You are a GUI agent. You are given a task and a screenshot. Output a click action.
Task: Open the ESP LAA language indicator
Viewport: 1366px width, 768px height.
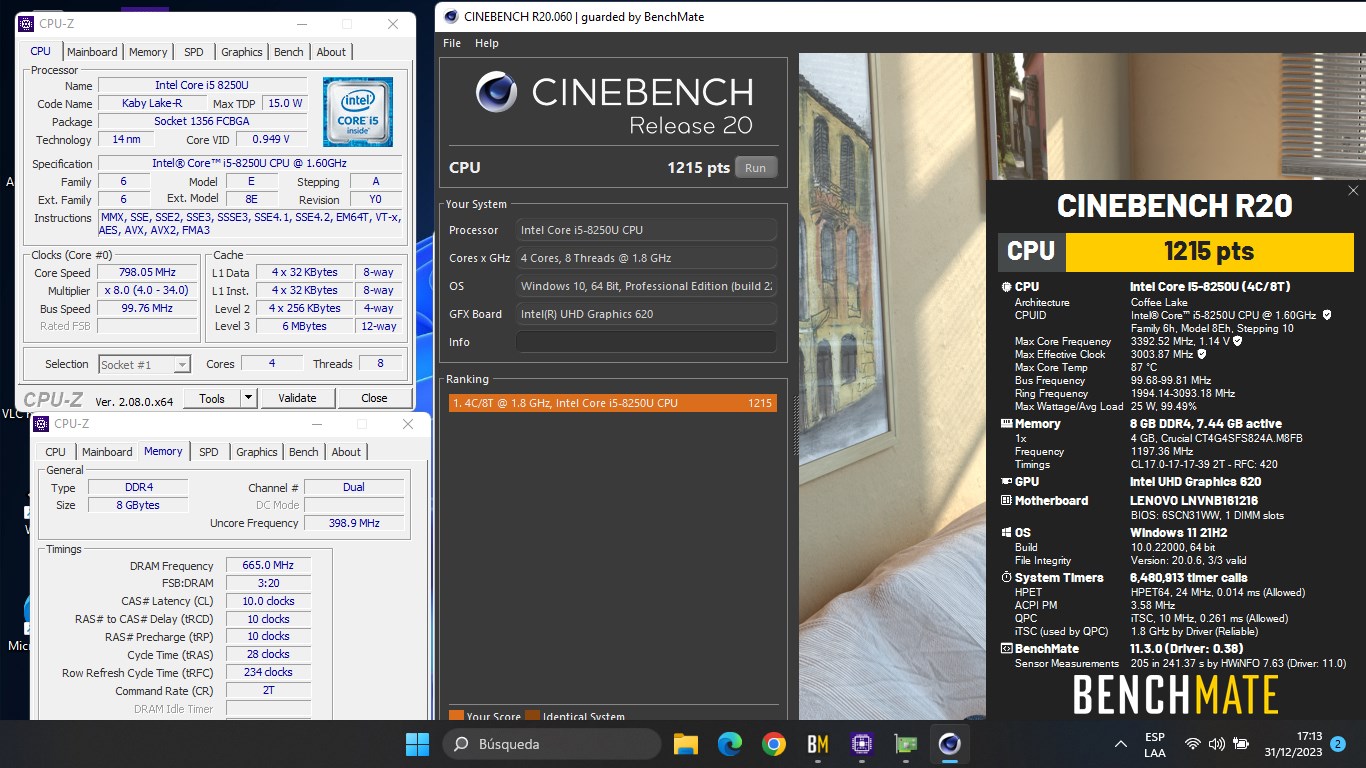[x=1154, y=744]
